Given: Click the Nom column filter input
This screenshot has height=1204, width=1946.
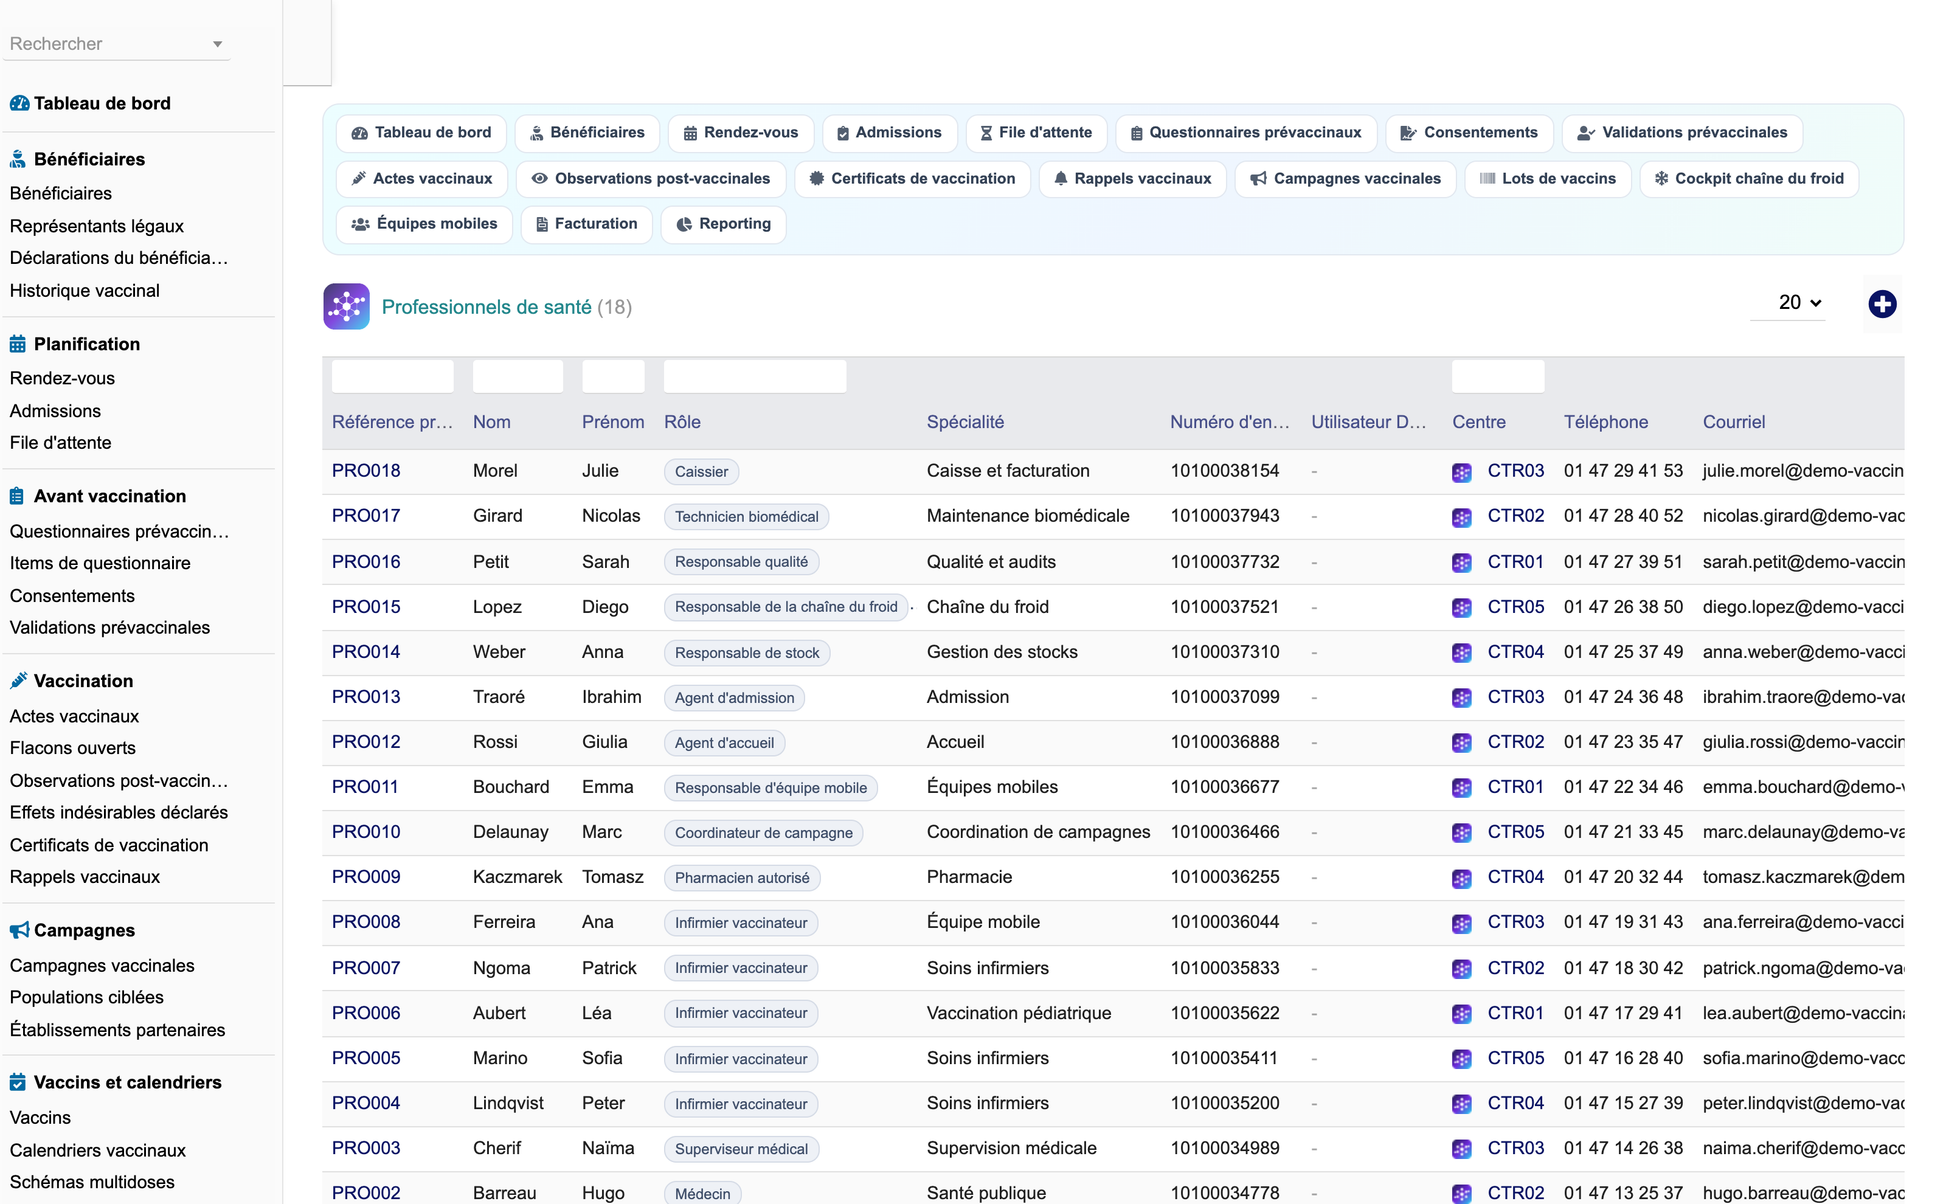Looking at the screenshot, I should coord(518,377).
